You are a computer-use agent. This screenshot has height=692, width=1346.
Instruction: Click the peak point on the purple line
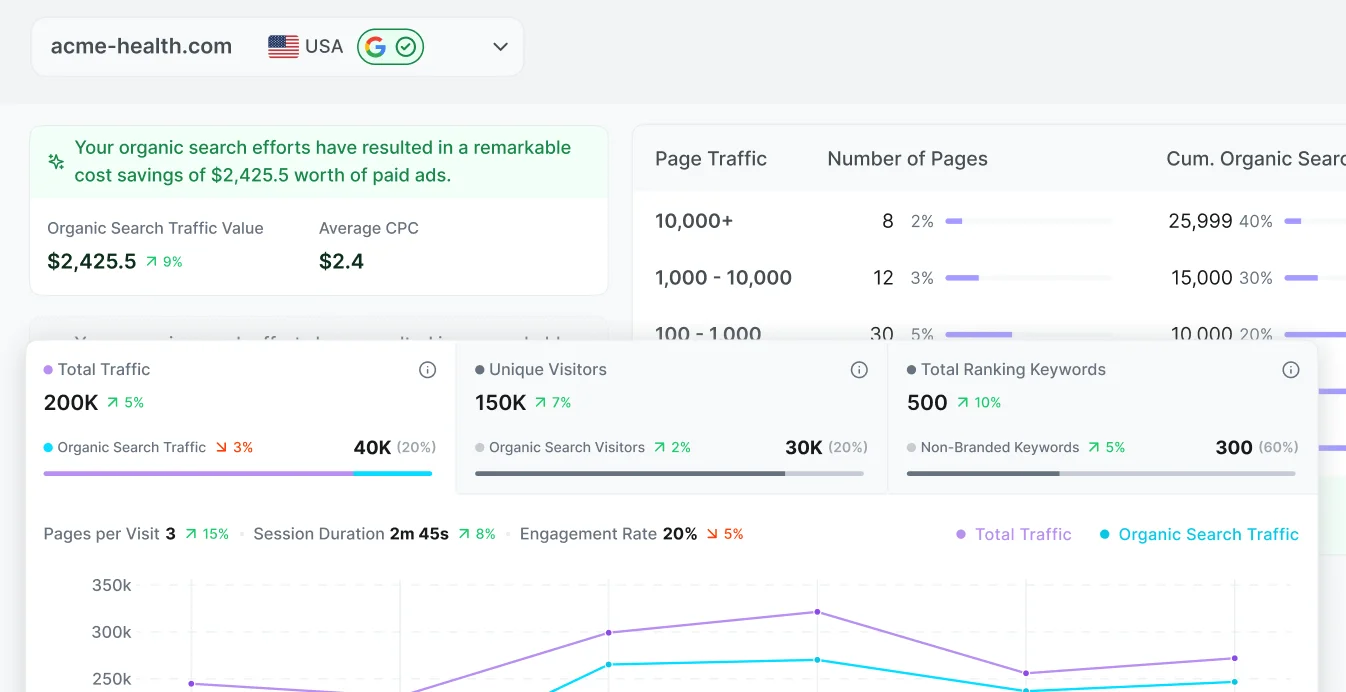tap(818, 611)
